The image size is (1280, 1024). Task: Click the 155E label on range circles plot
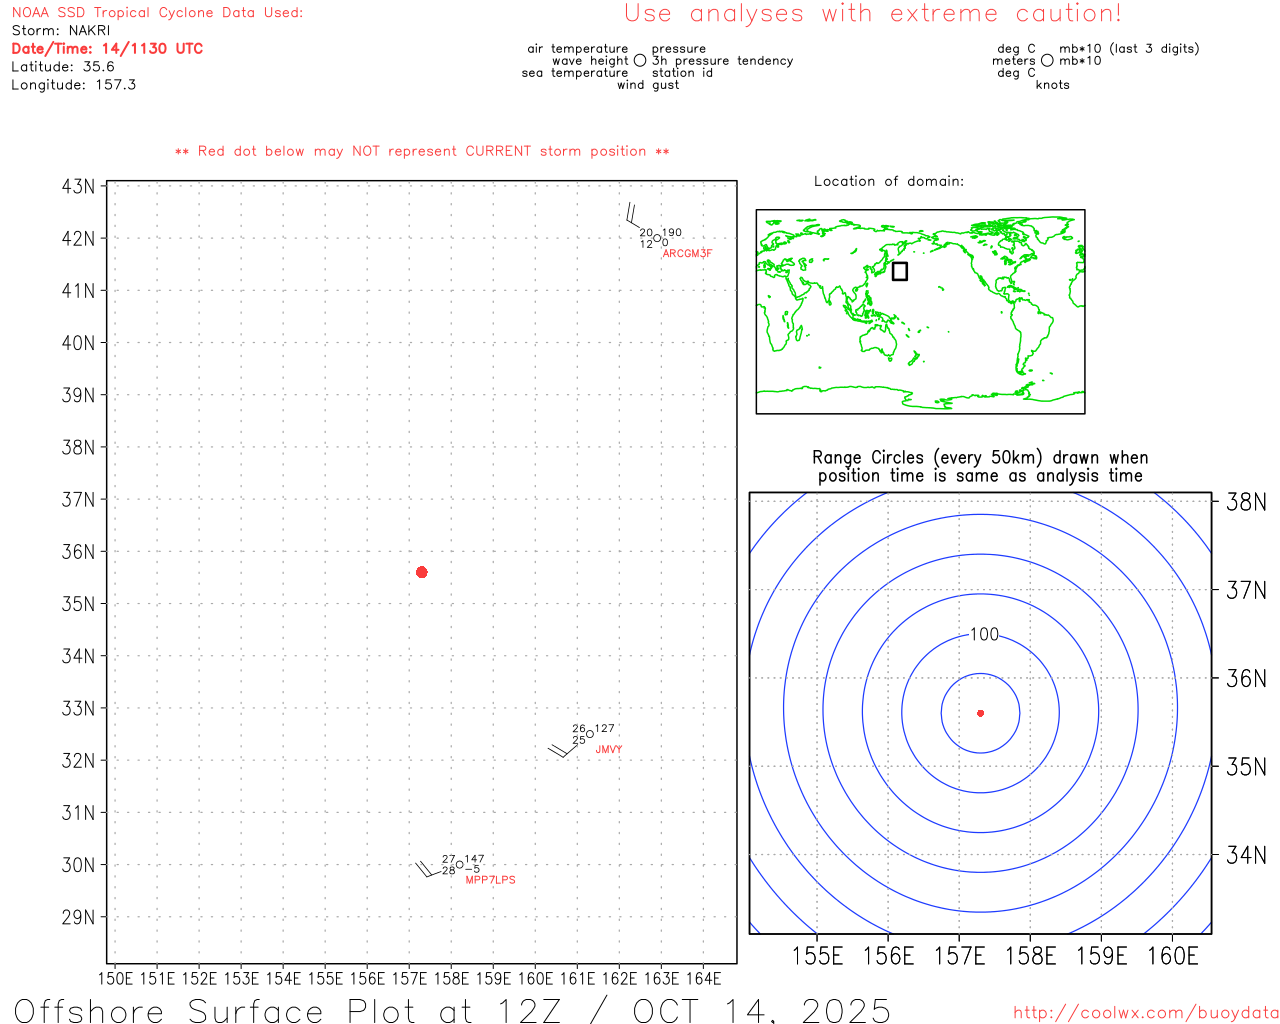click(x=817, y=956)
